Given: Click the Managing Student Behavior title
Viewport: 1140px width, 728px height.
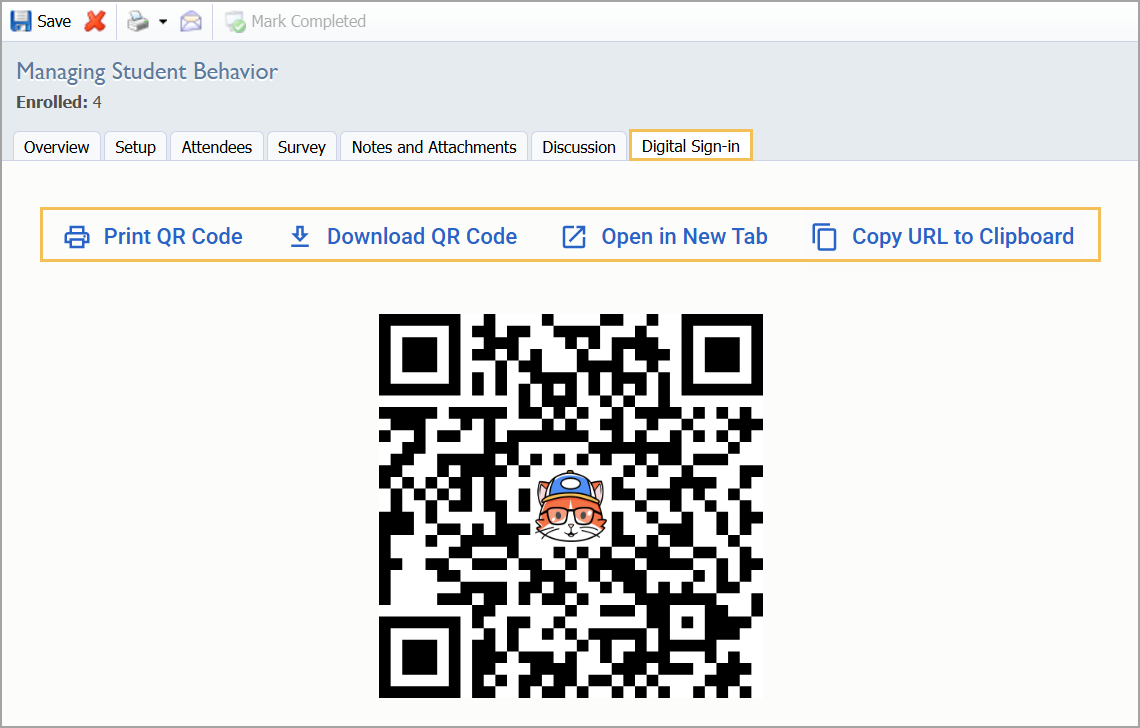Looking at the screenshot, I should pyautogui.click(x=147, y=71).
